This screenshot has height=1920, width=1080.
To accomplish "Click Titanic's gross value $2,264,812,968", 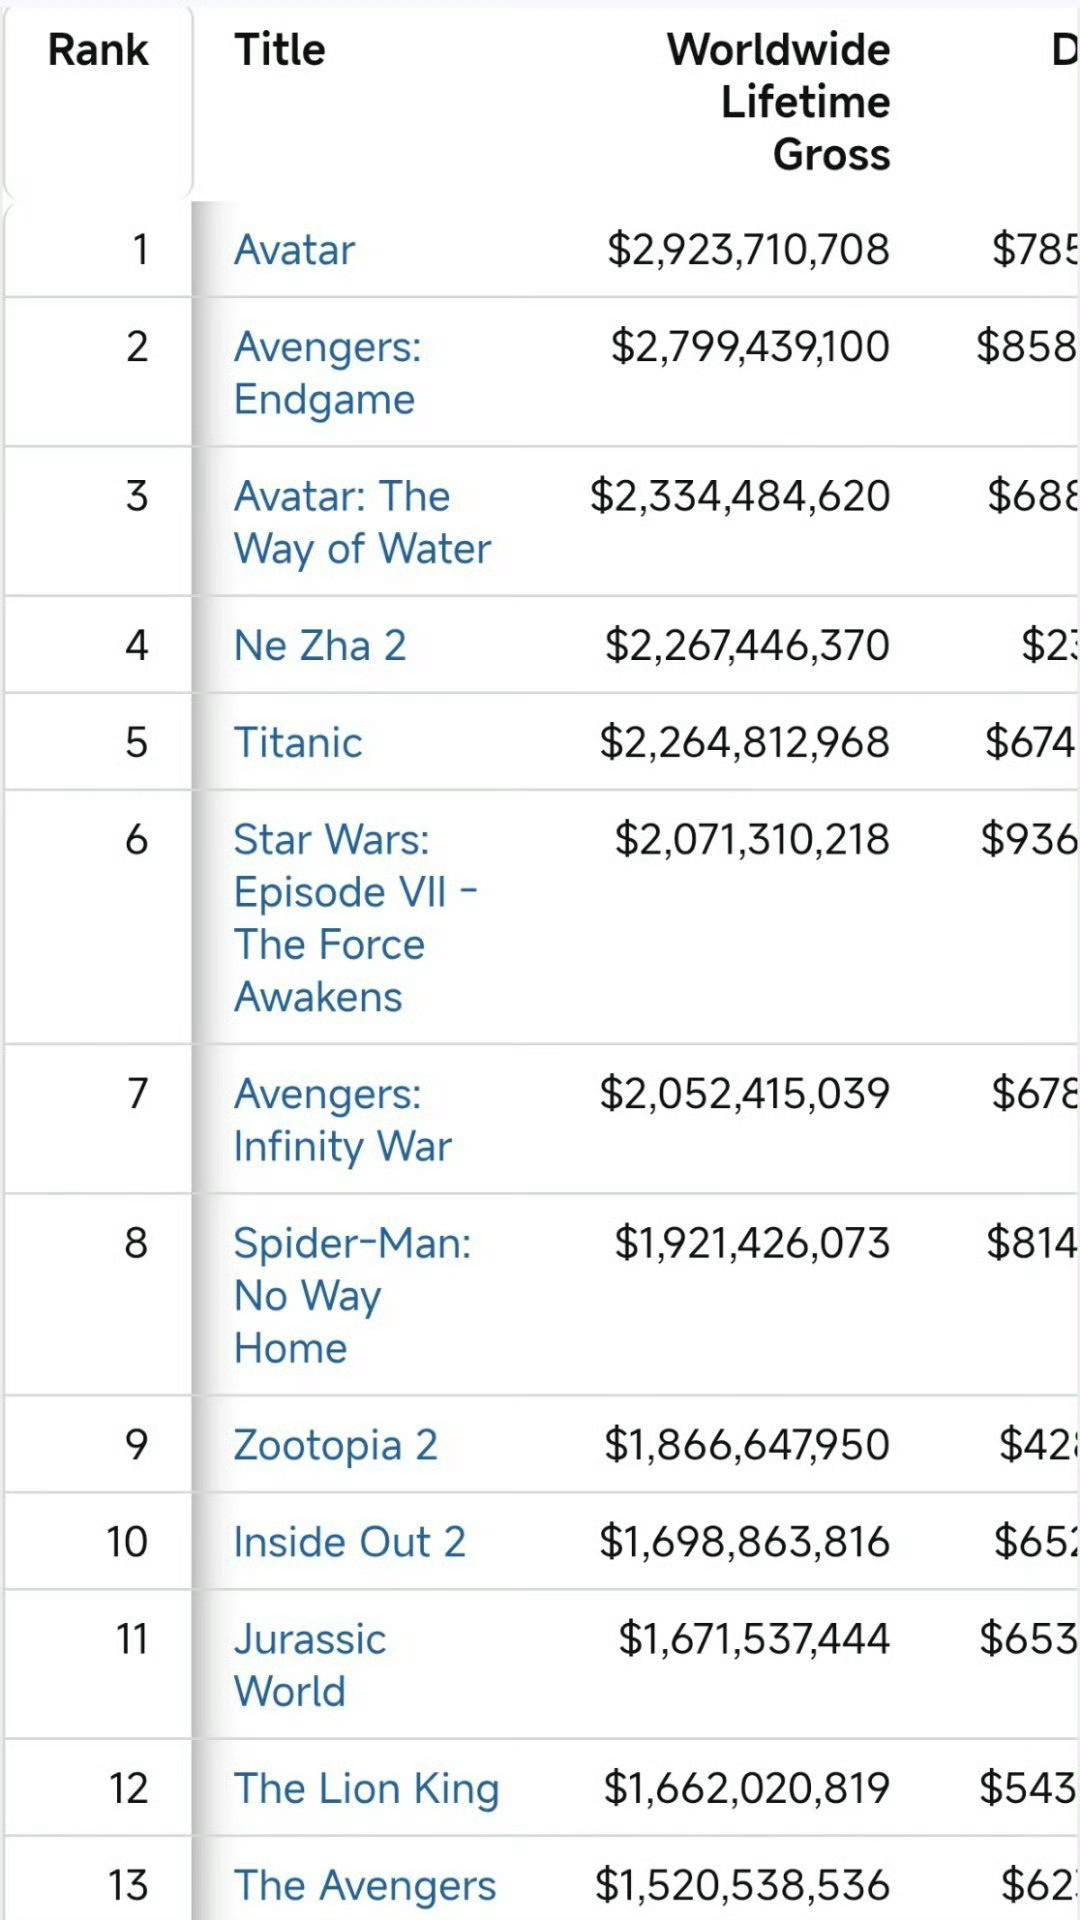I will click(744, 742).
